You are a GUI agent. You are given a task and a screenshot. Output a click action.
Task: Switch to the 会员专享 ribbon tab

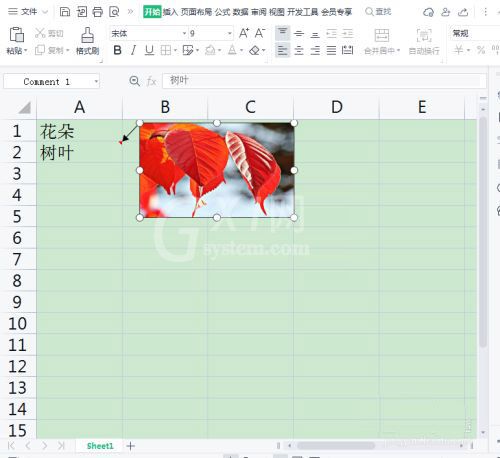coord(337,12)
